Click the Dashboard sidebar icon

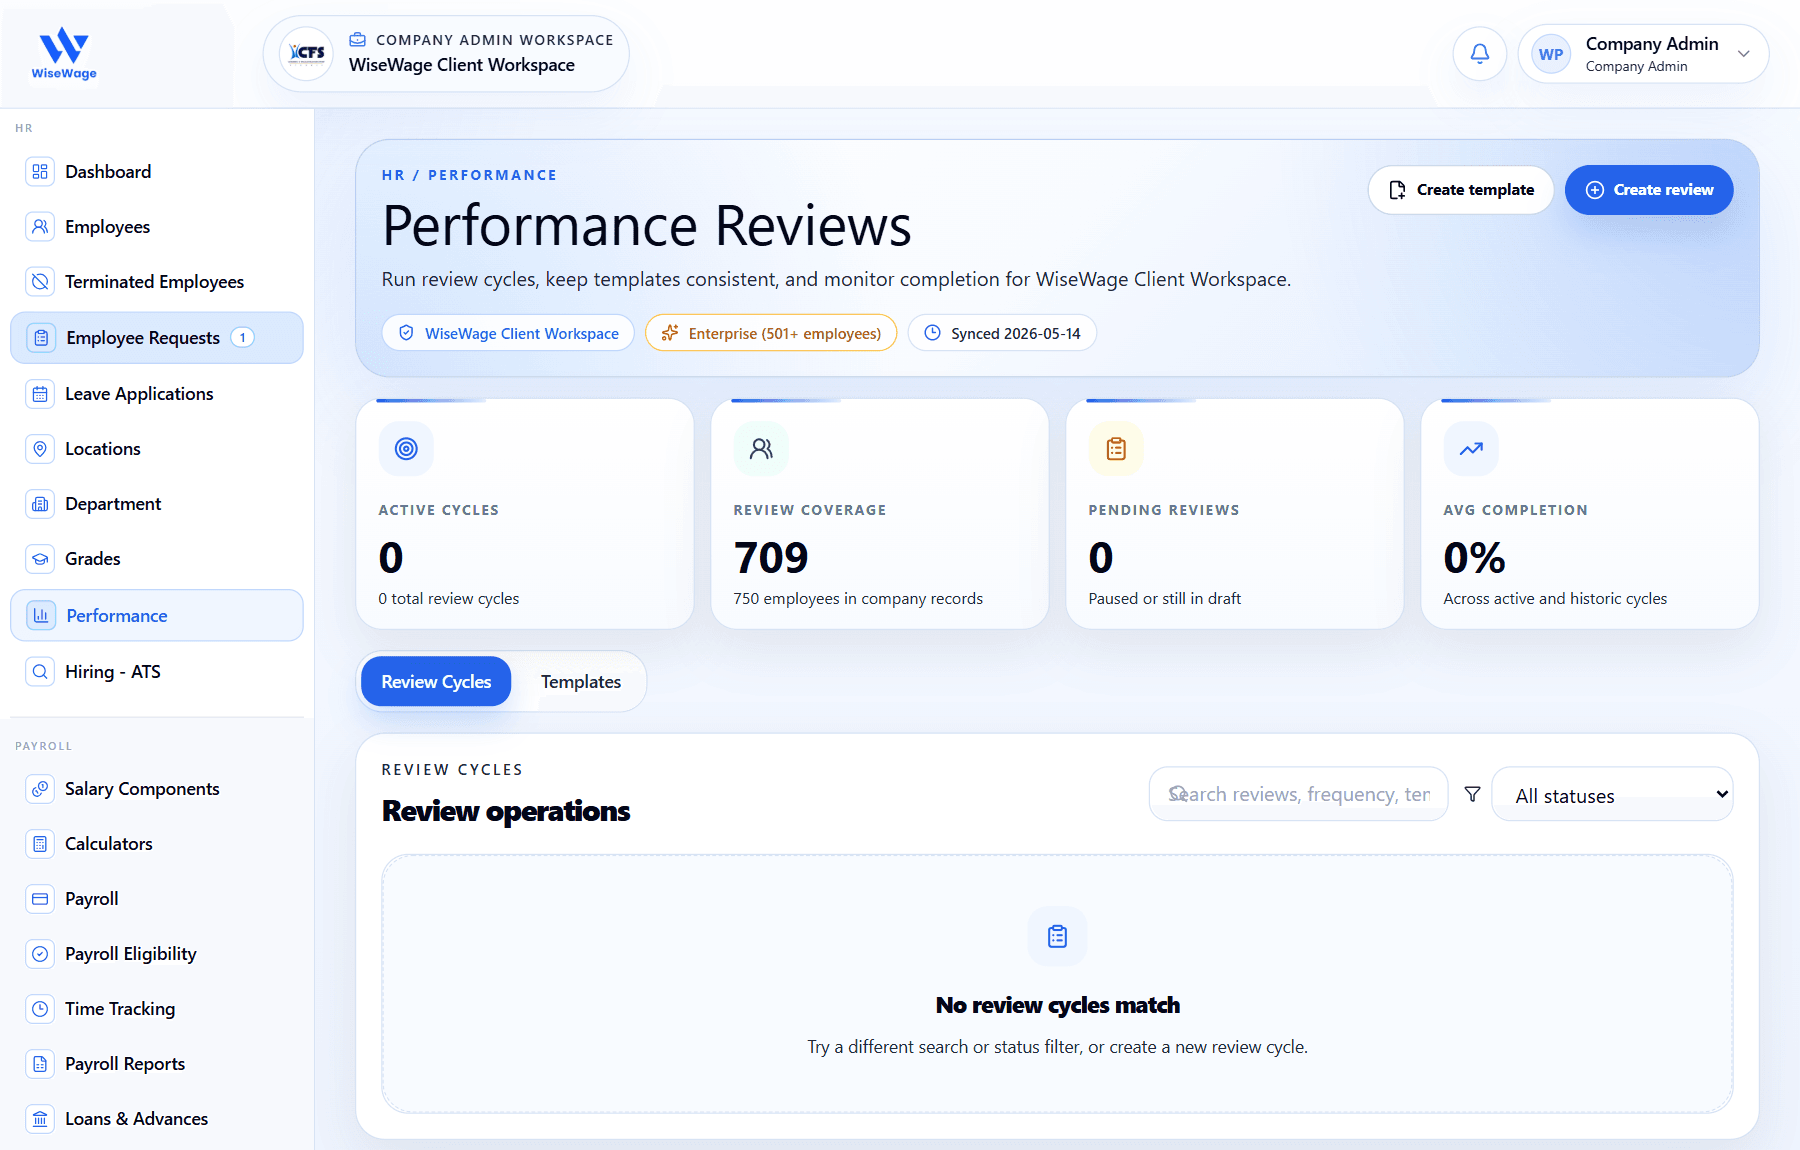(40, 172)
